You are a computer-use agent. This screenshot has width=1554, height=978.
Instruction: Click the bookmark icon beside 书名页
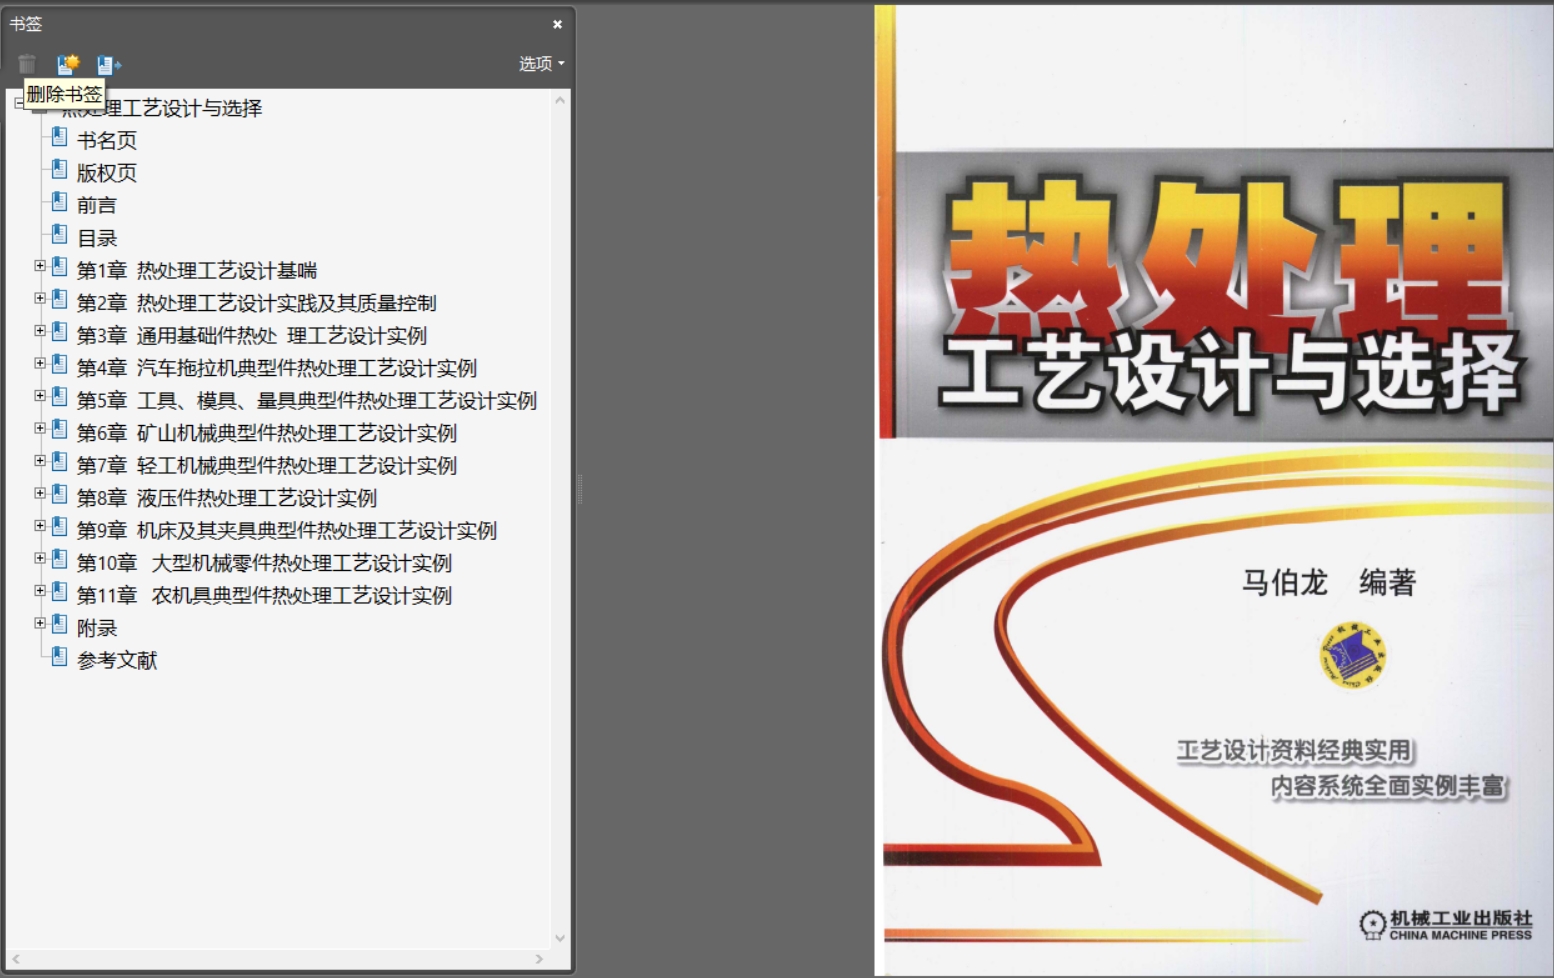click(x=60, y=138)
